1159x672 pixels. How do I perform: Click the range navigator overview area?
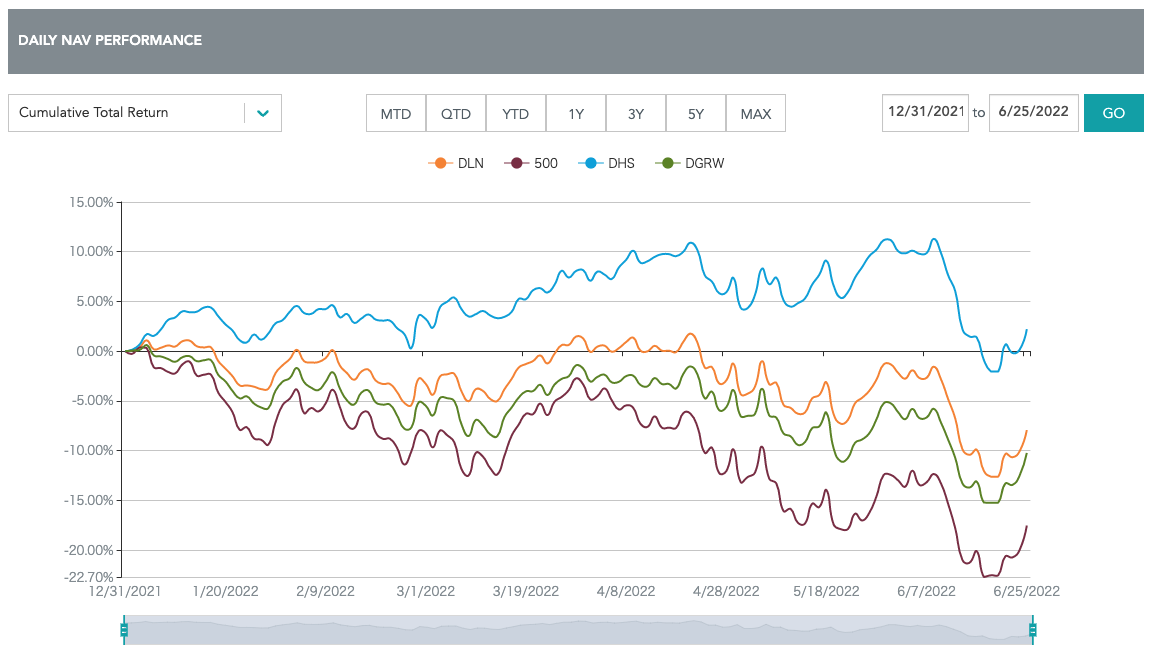pyautogui.click(x=578, y=630)
